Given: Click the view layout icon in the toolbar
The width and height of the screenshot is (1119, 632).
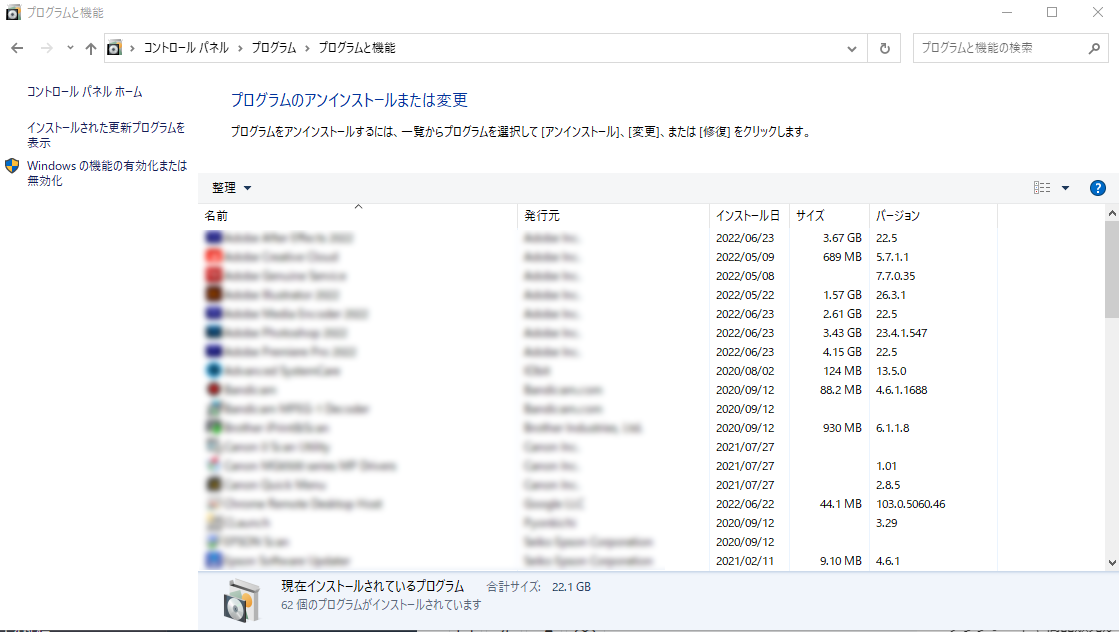Looking at the screenshot, I should coord(1042,188).
